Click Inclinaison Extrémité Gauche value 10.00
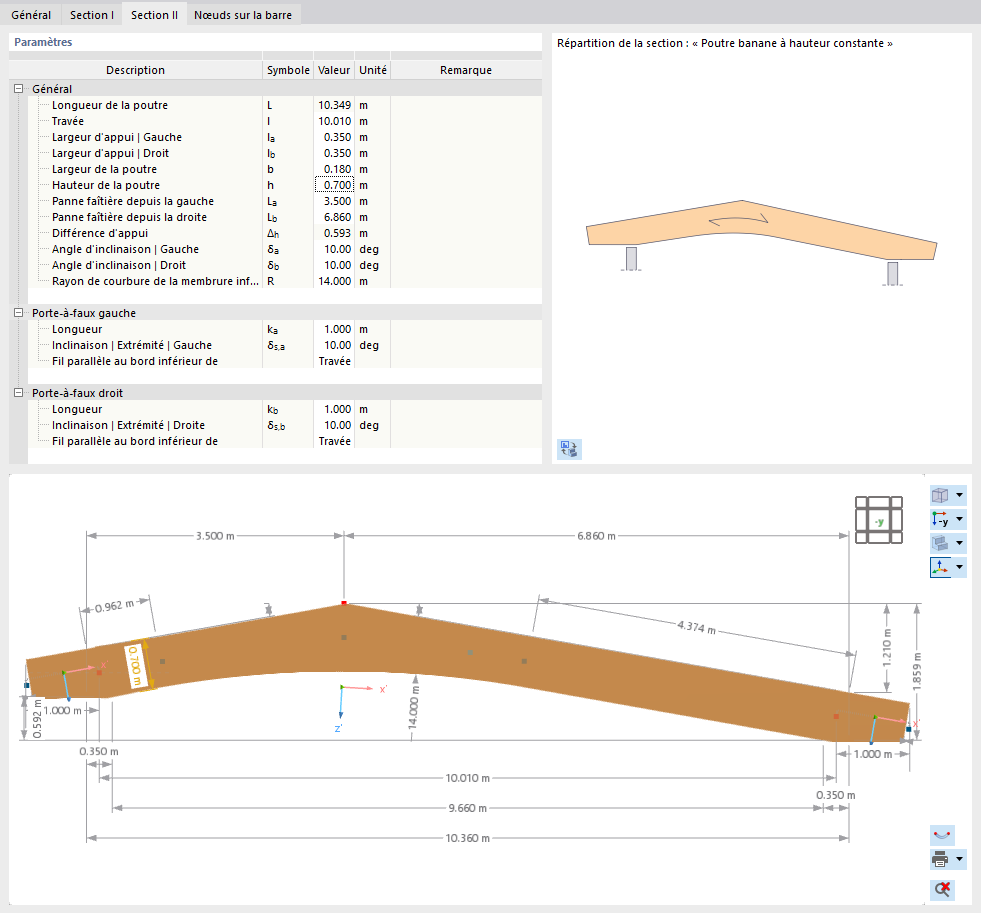Image resolution: width=981 pixels, height=913 pixels. tap(334, 345)
